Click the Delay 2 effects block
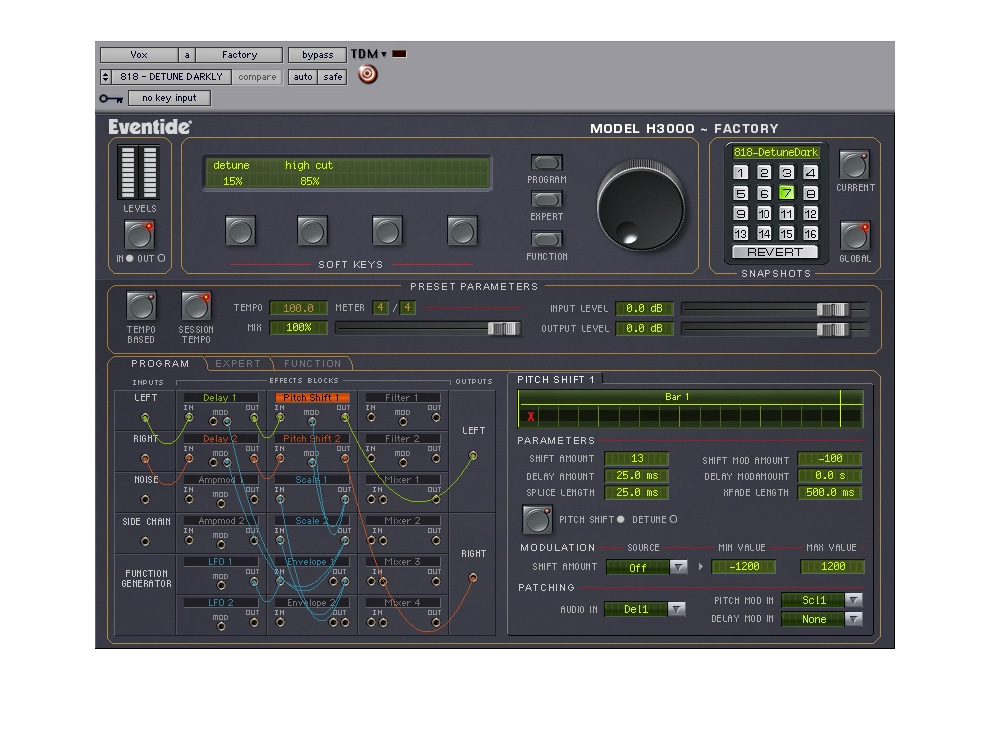The height and width of the screenshot is (743, 990). (x=220, y=438)
